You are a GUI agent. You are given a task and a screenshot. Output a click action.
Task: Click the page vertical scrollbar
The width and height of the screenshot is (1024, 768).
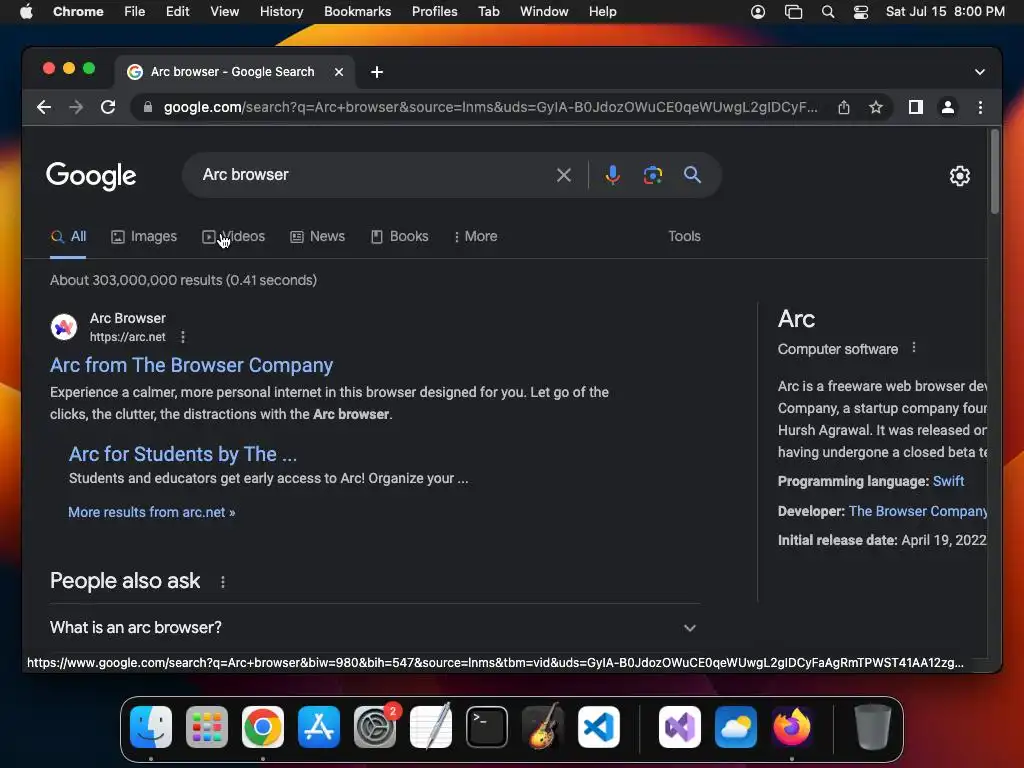(x=995, y=172)
